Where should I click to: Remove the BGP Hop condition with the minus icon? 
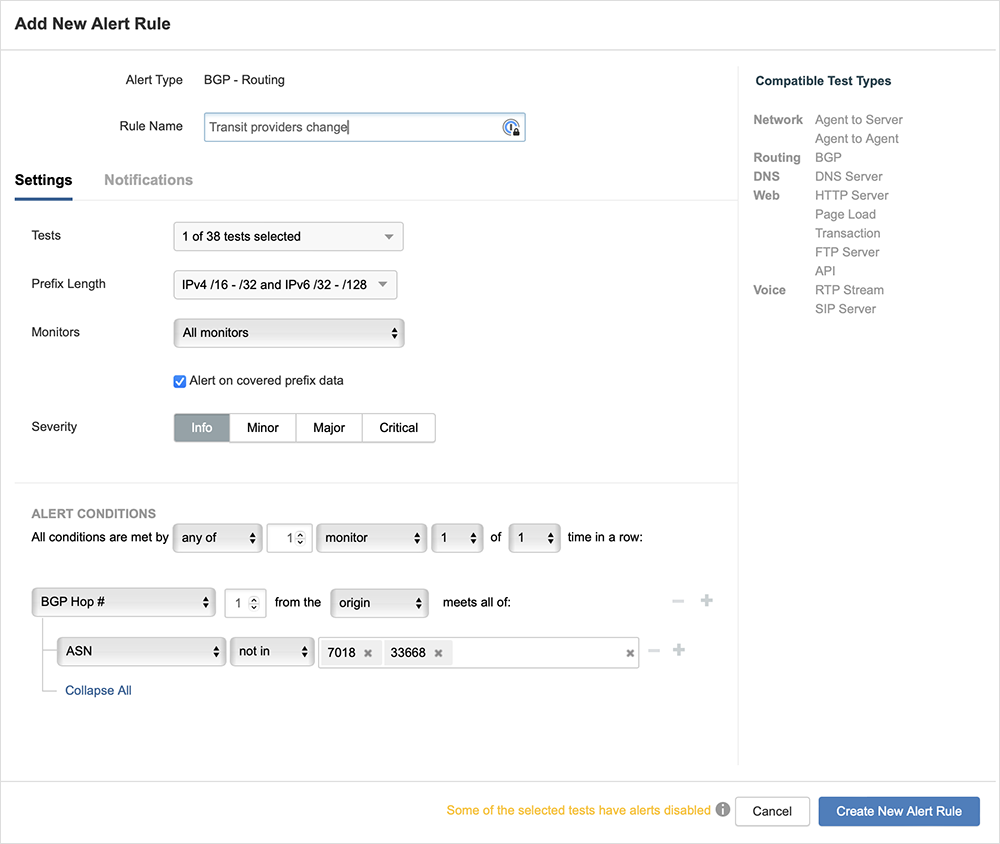point(678,600)
